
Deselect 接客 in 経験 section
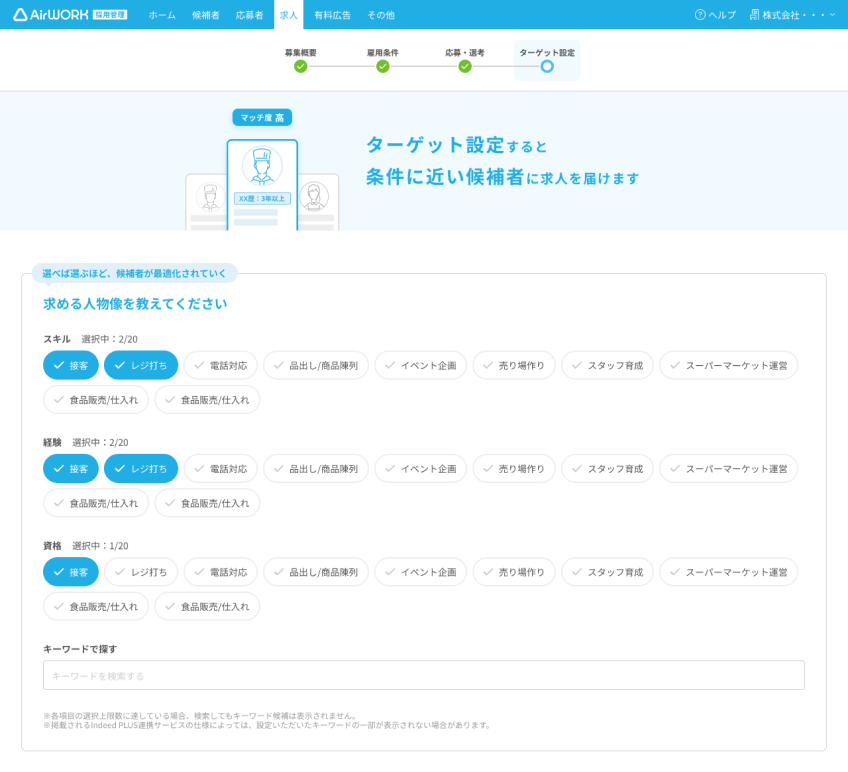point(71,469)
